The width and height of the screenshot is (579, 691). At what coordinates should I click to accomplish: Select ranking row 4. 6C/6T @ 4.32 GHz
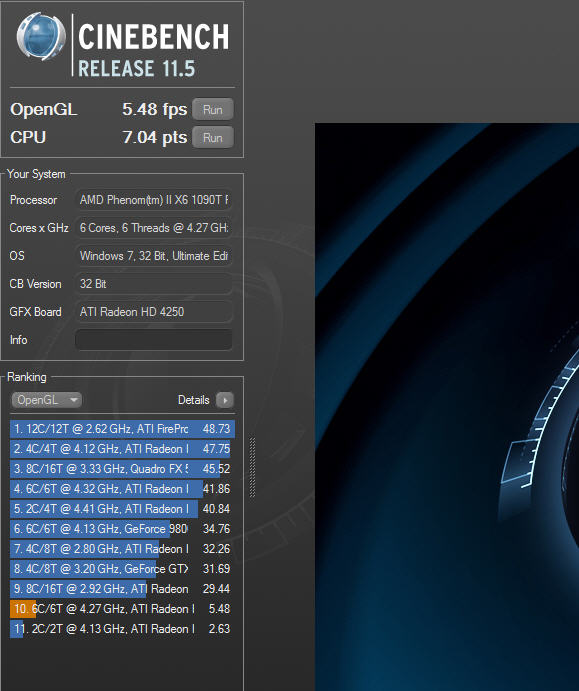(122, 489)
